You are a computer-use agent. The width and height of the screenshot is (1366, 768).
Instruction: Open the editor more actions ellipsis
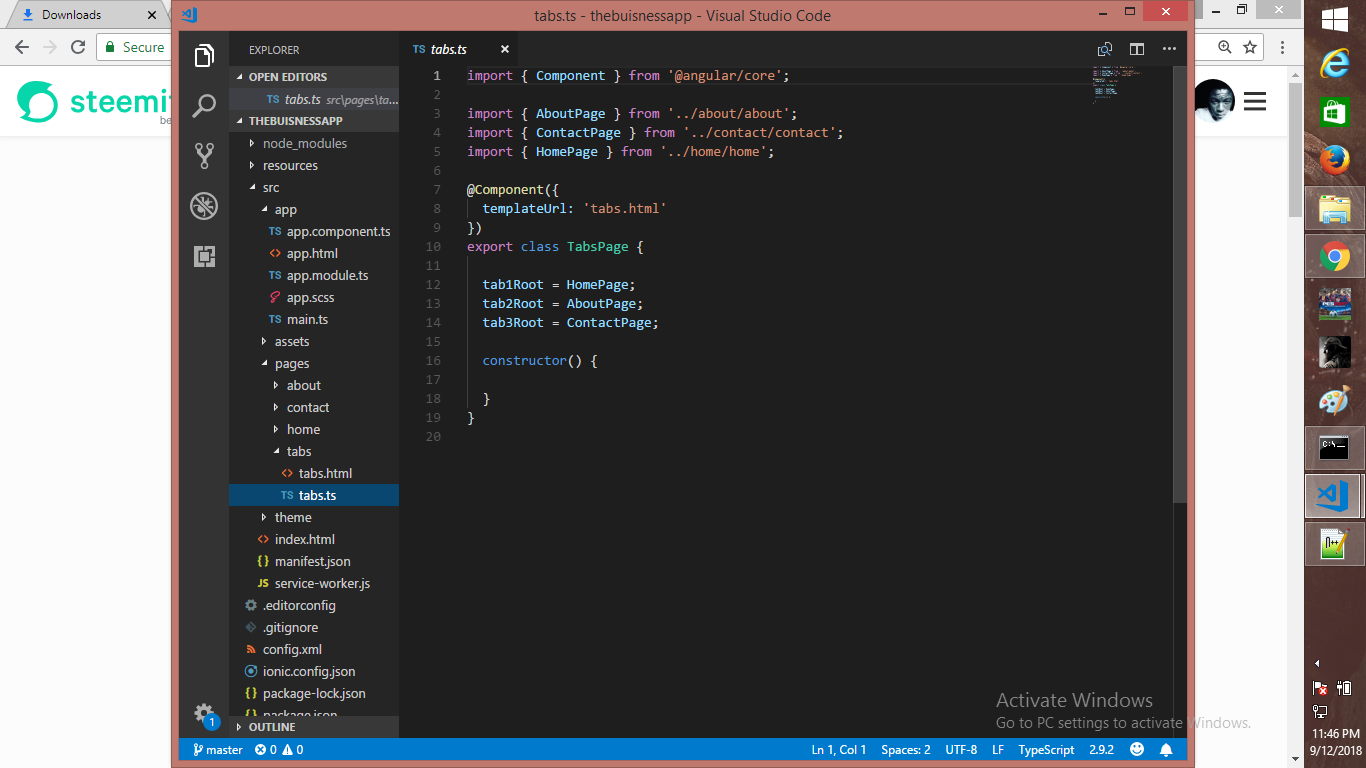(1169, 49)
